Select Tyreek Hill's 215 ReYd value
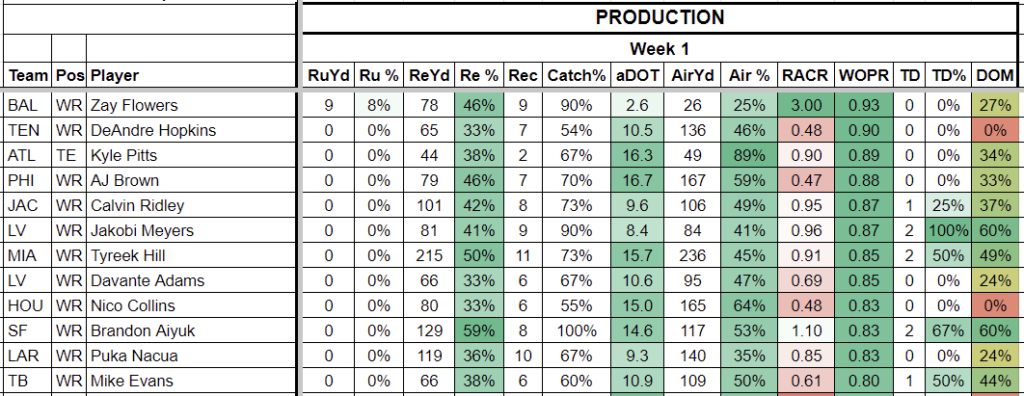 [429, 256]
